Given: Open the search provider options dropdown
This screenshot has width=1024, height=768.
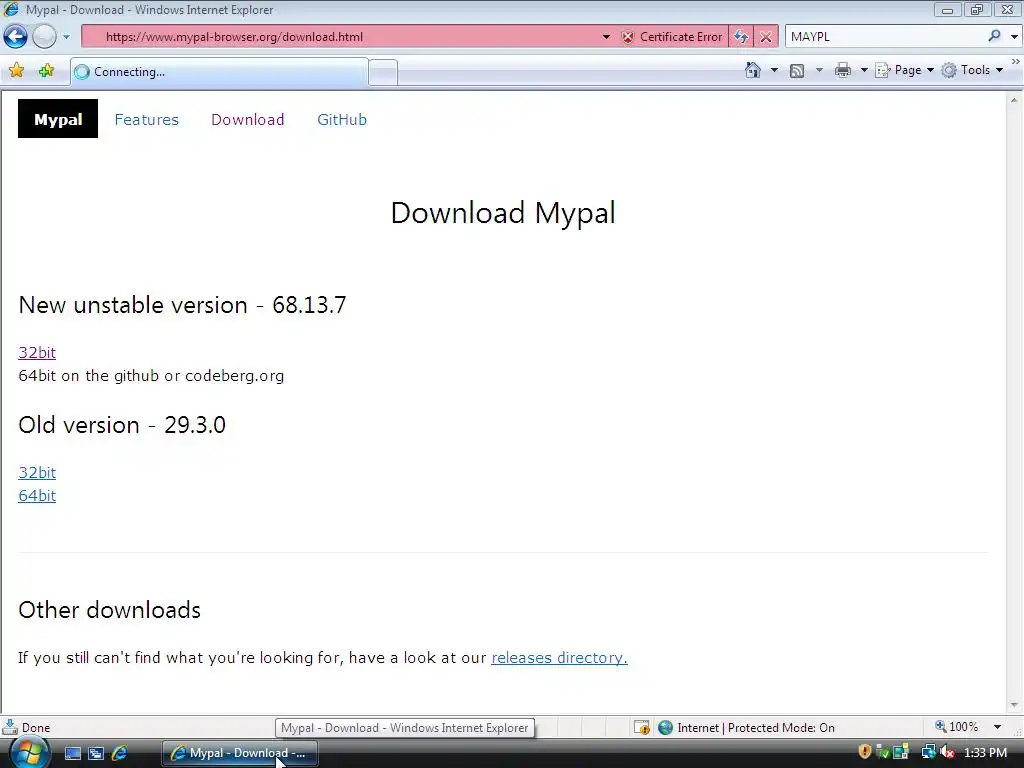Looking at the screenshot, I should coord(1014,37).
